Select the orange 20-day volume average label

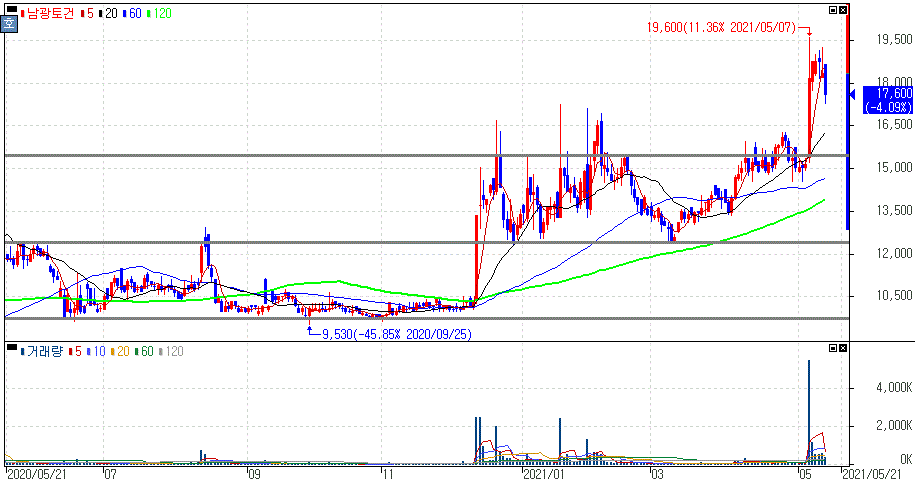click(x=120, y=351)
